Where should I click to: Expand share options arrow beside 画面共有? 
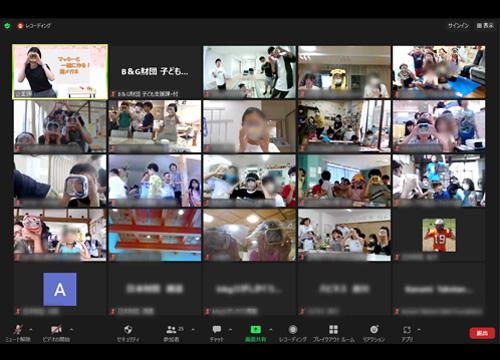[x=271, y=330]
